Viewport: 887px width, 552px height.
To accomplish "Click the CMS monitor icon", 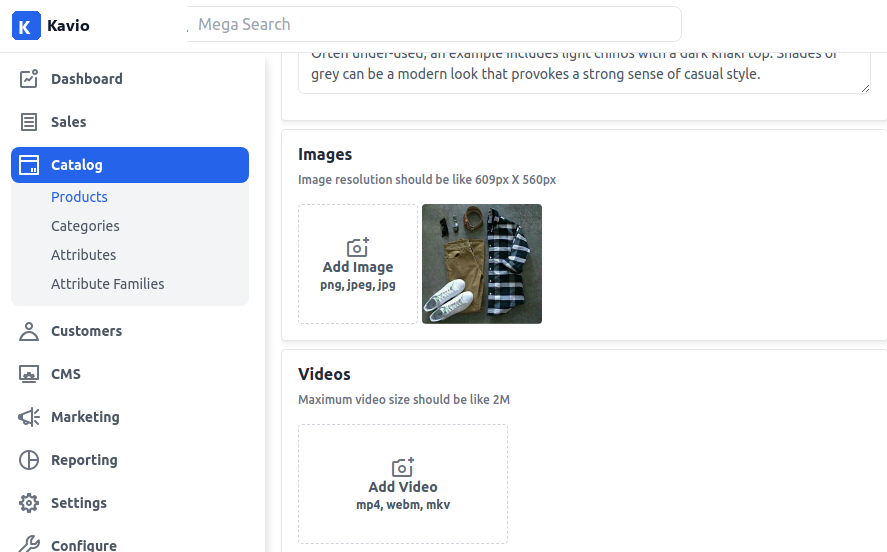I will click(x=29, y=374).
